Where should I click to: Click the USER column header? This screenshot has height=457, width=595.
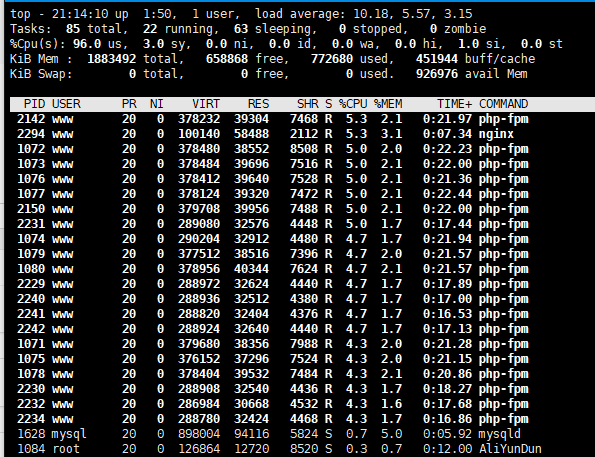pos(66,104)
